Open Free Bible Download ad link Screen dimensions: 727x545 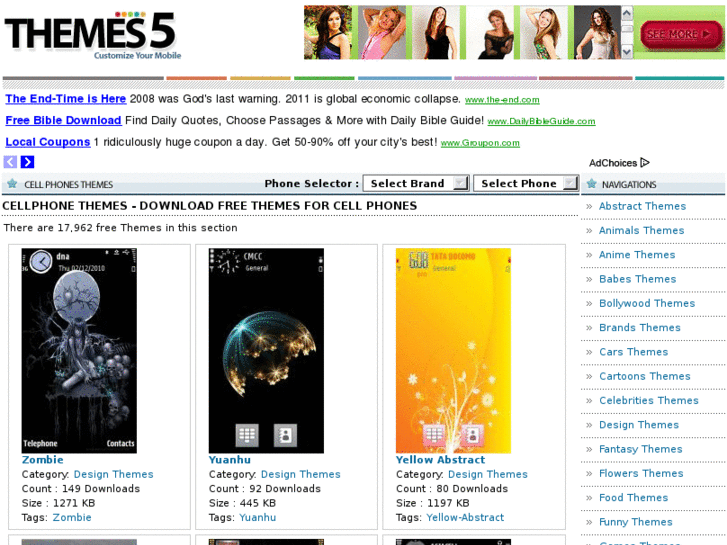(x=63, y=121)
